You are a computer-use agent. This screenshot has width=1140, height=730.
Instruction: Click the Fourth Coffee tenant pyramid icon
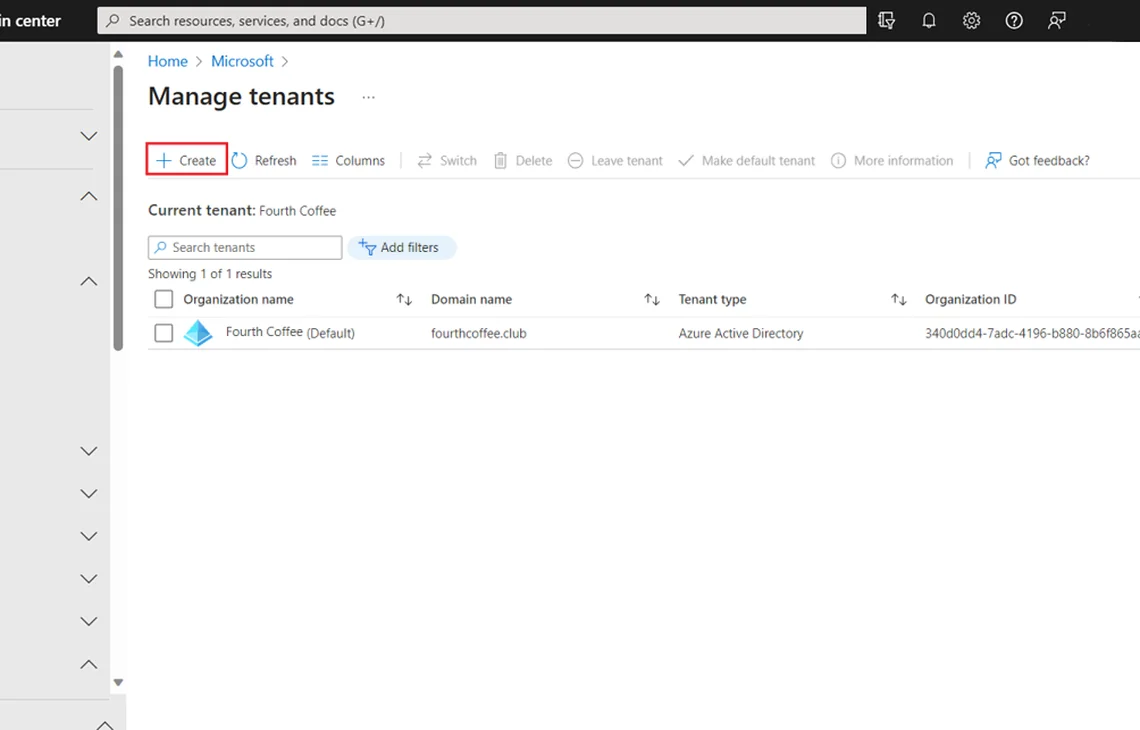pos(198,333)
